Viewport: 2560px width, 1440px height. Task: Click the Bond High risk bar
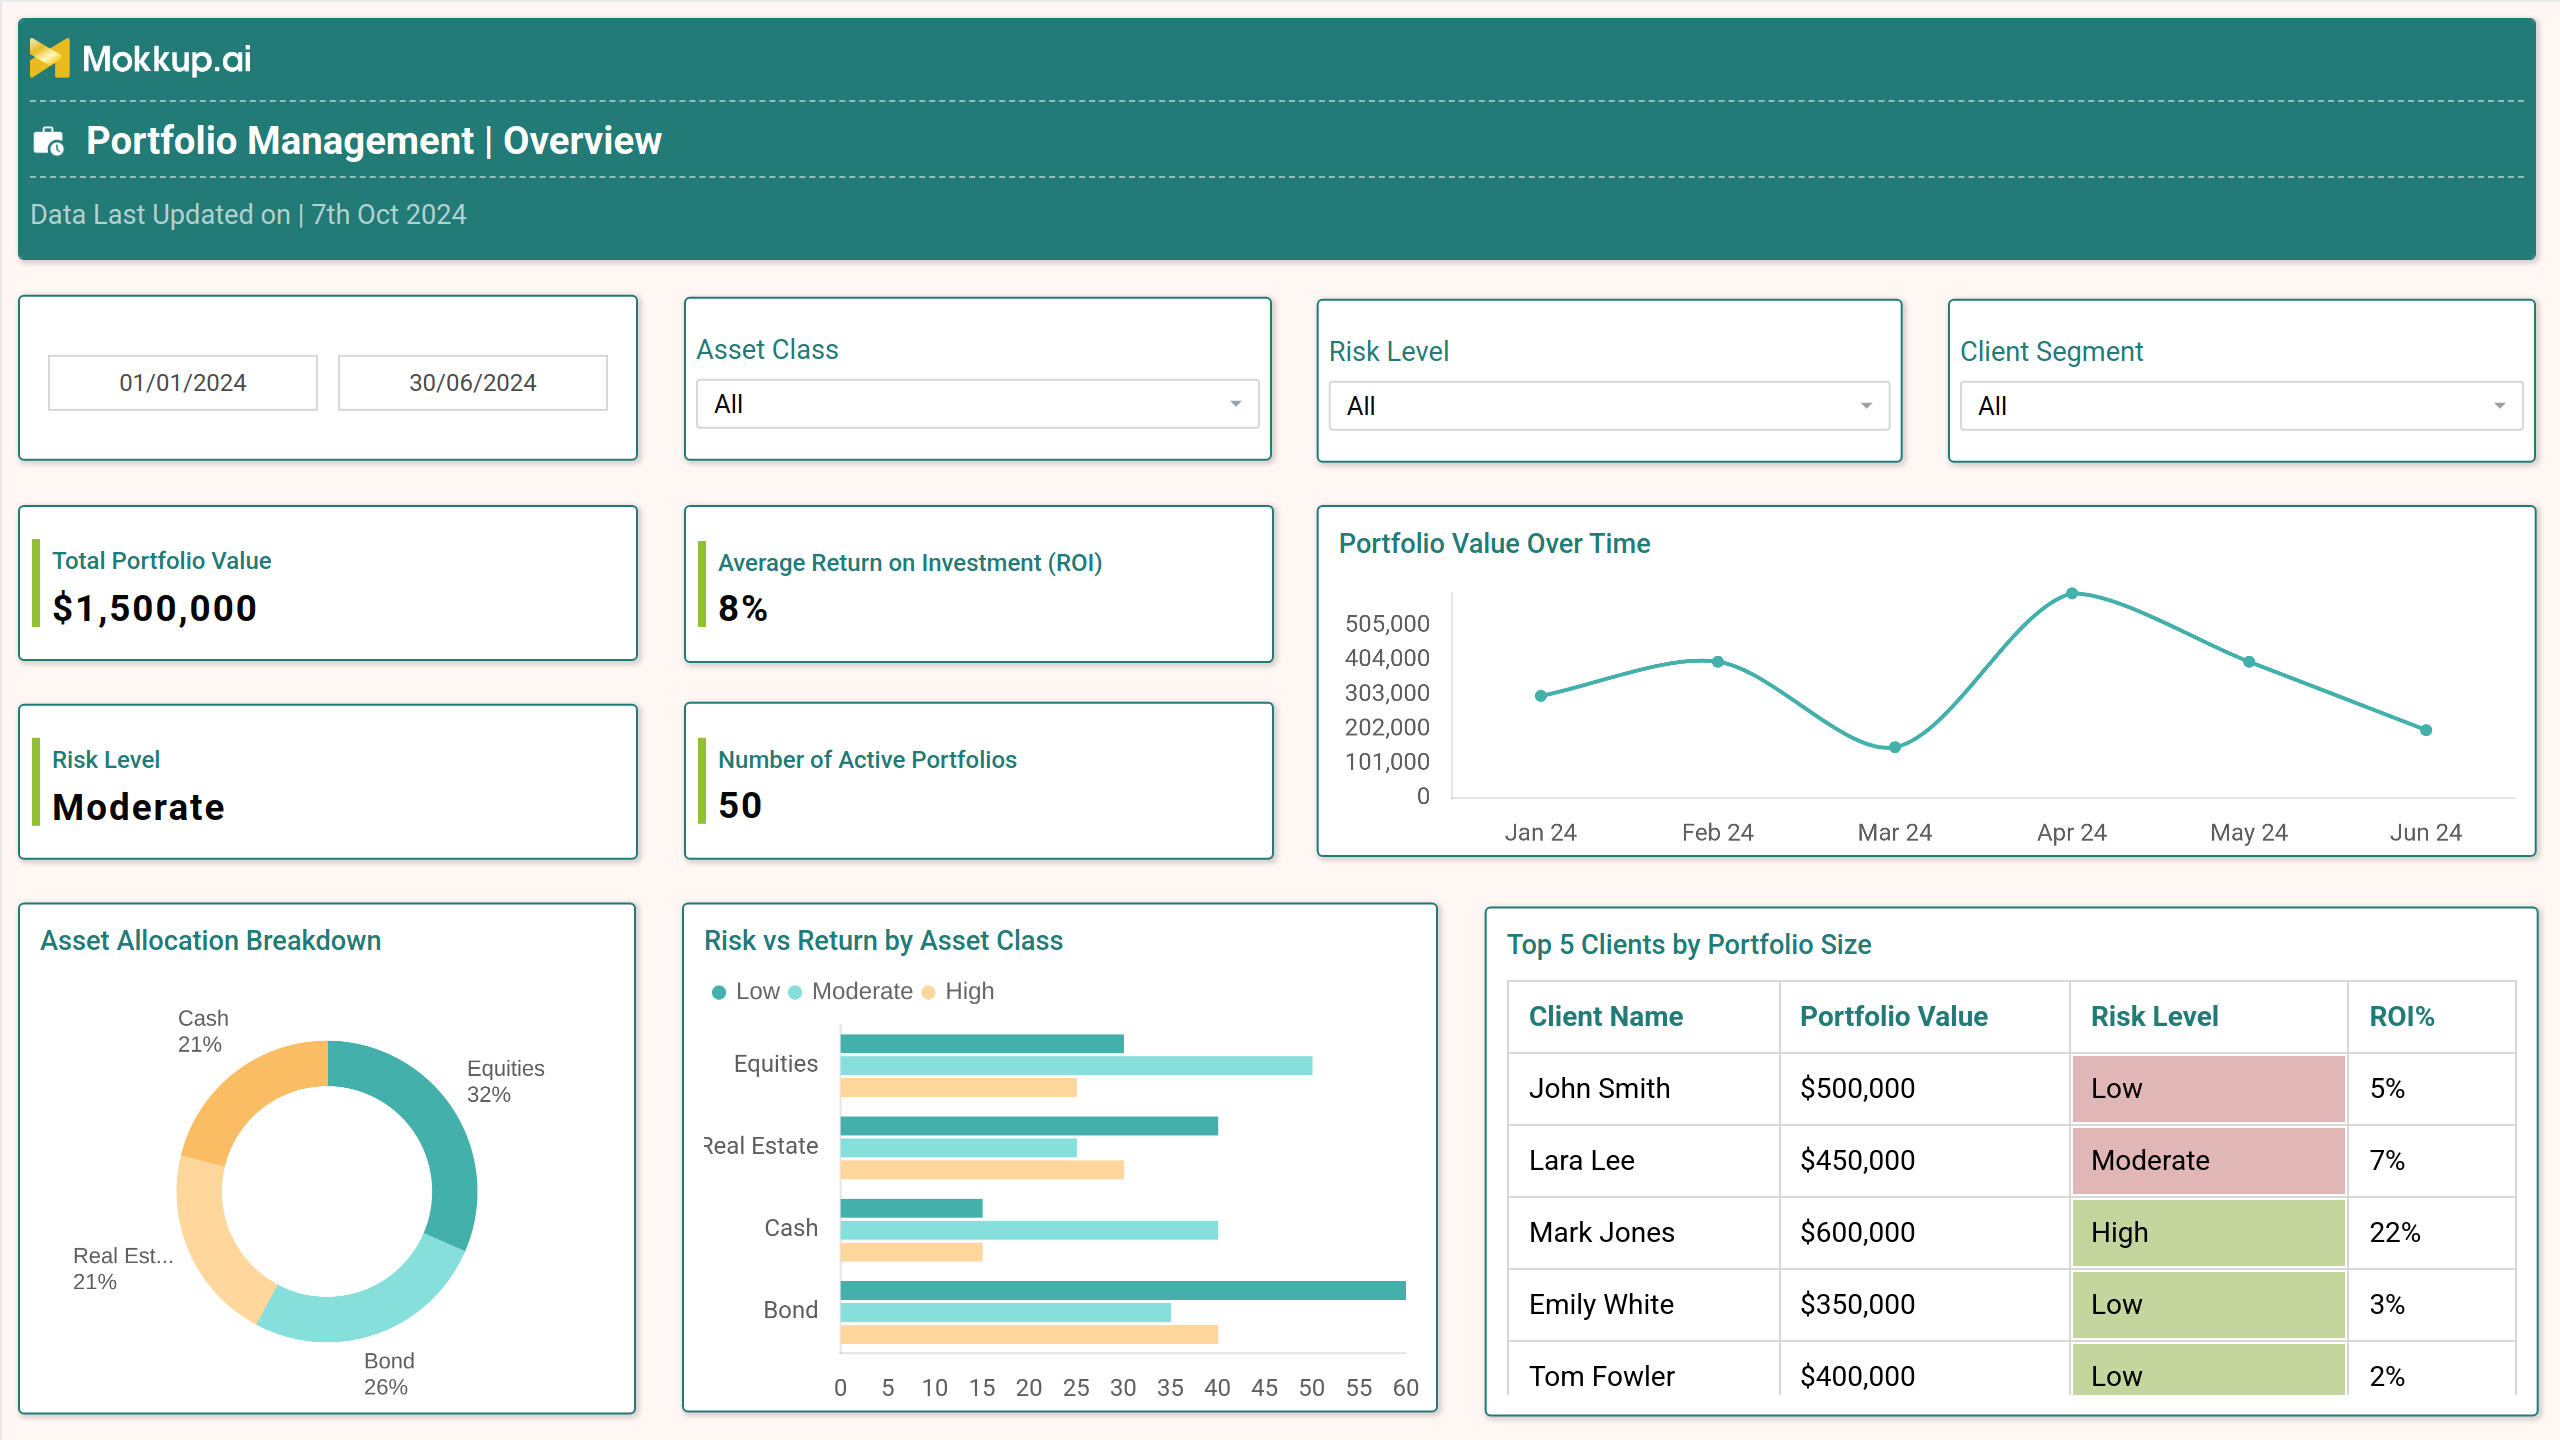click(1029, 1334)
